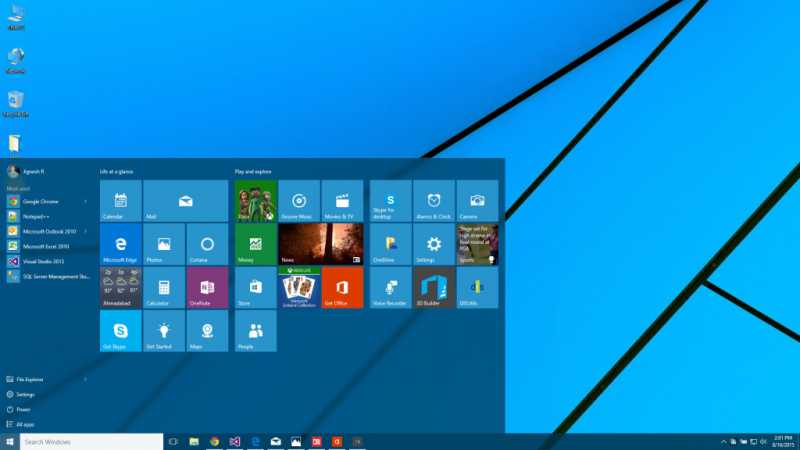Open the OneDrive tile
Image resolution: width=800 pixels, height=450 pixels.
coord(390,244)
